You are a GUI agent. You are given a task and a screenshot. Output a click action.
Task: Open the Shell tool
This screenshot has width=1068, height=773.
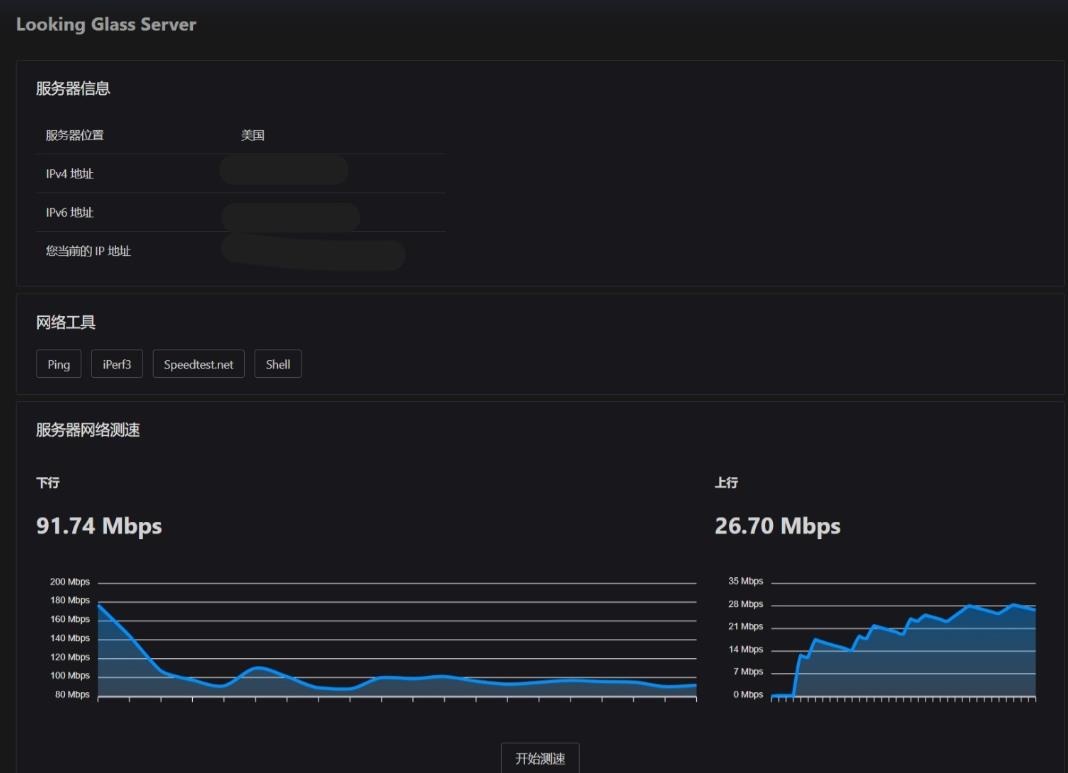[278, 365]
